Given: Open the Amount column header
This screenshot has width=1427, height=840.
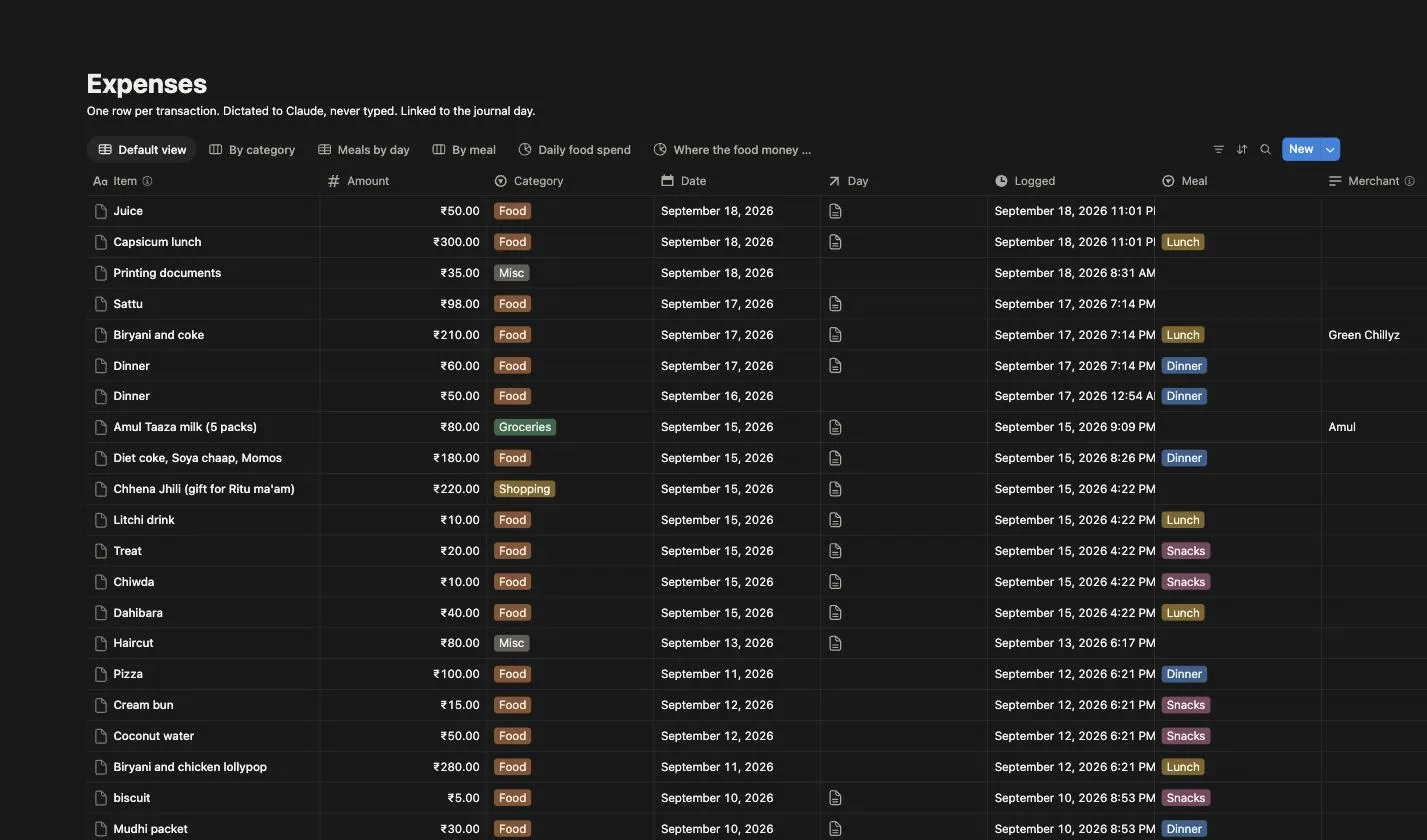Looking at the screenshot, I should pyautogui.click(x=403, y=181).
